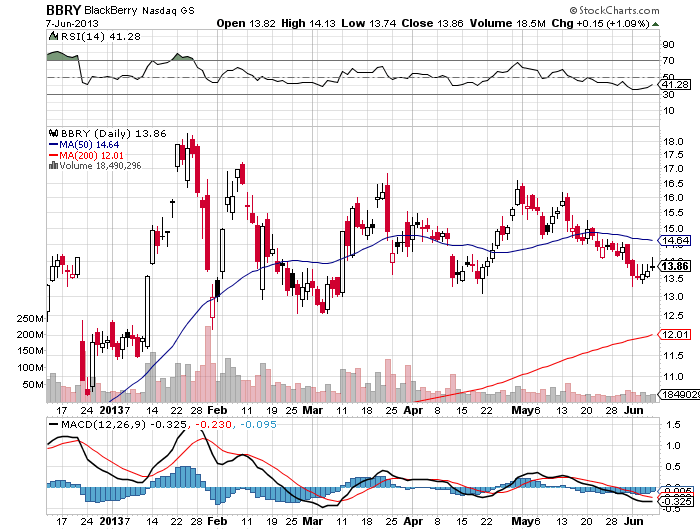
Task: Click the 2013 year label under the price panel
Action: (x=112, y=410)
